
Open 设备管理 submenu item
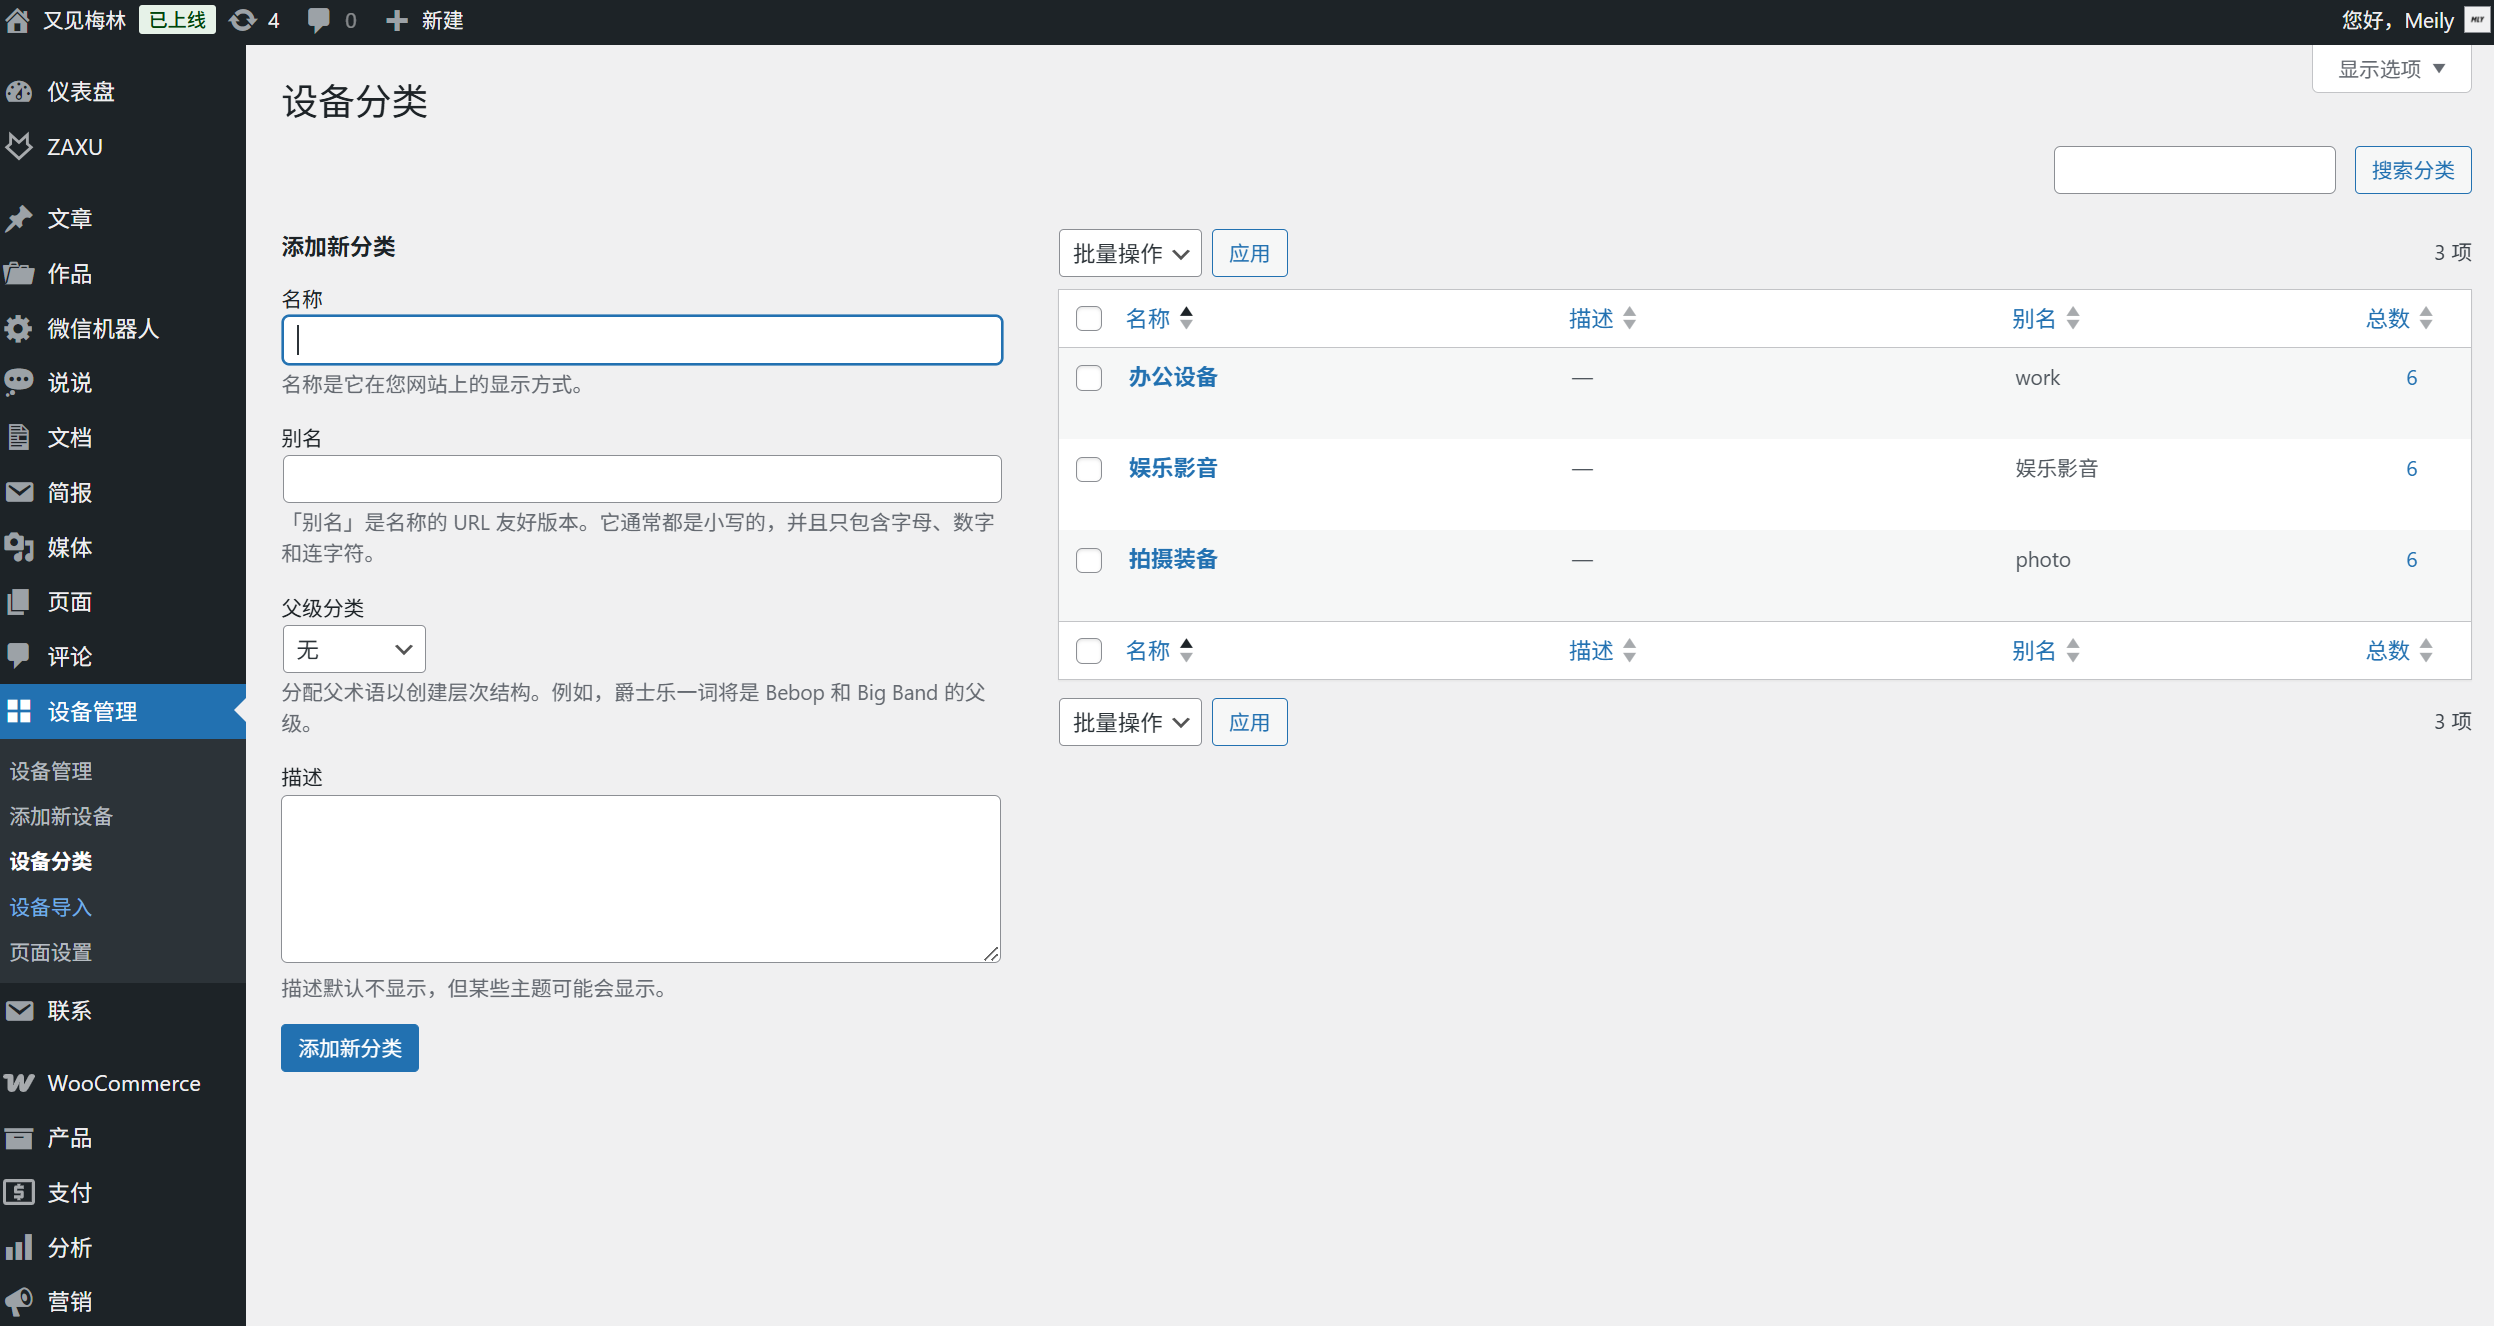[x=51, y=771]
